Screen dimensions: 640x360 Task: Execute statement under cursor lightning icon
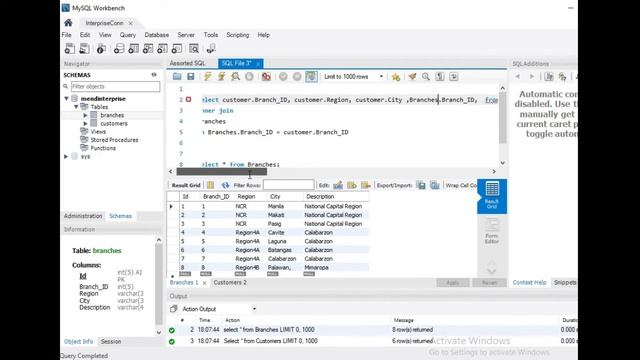(x=222, y=76)
